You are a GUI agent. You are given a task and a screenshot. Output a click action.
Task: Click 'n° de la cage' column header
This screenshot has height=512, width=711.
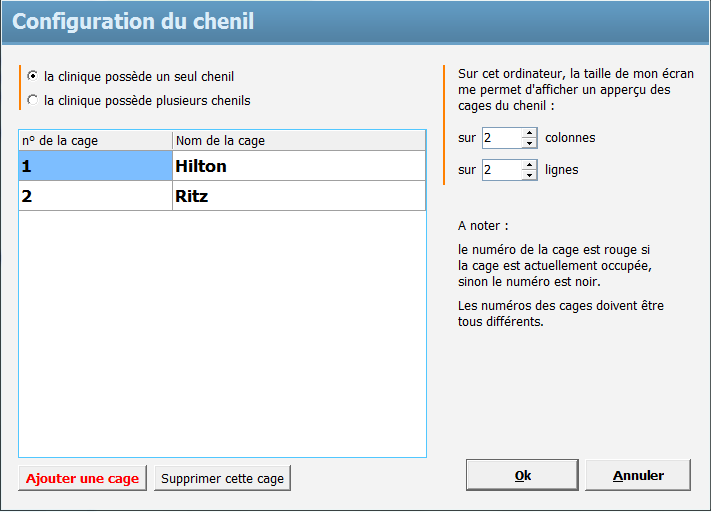pos(95,141)
